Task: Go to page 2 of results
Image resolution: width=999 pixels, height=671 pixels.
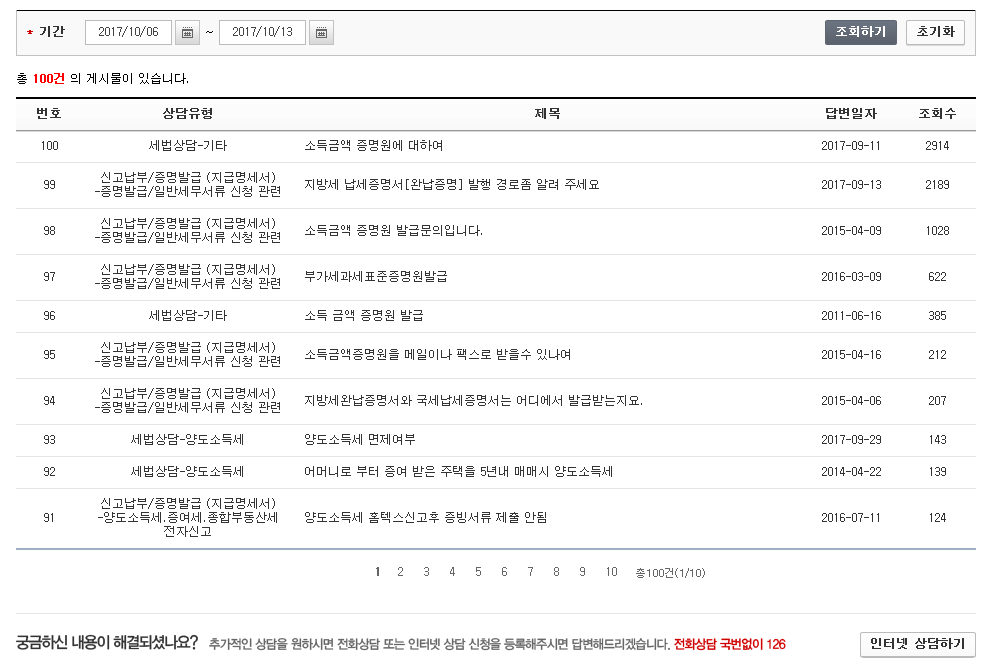Action: coord(400,572)
